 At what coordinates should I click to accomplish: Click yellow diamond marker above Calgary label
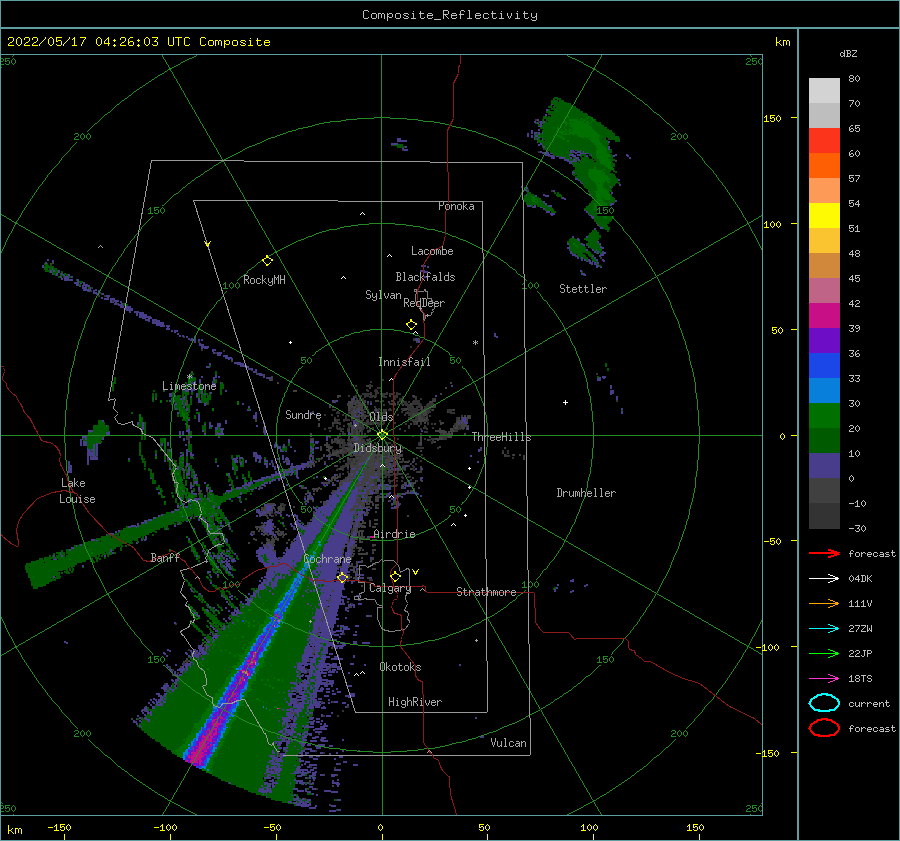click(395, 576)
